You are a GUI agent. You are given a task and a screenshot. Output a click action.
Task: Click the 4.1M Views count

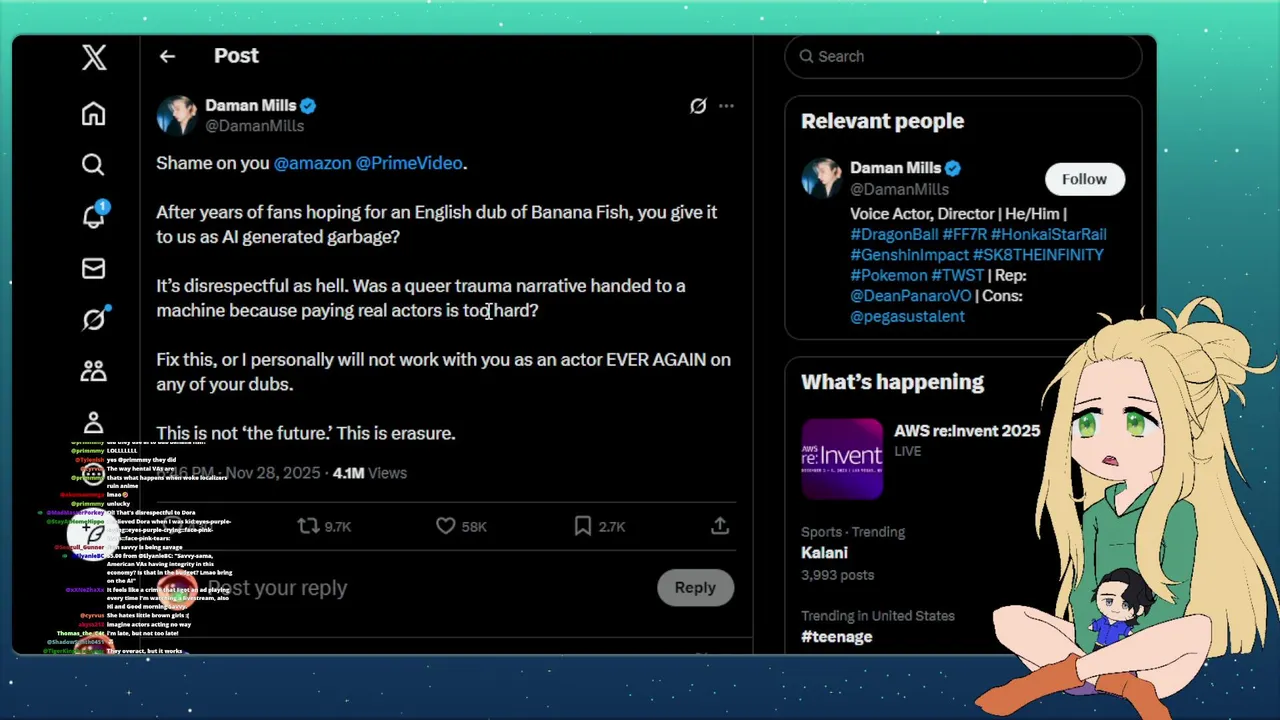370,473
